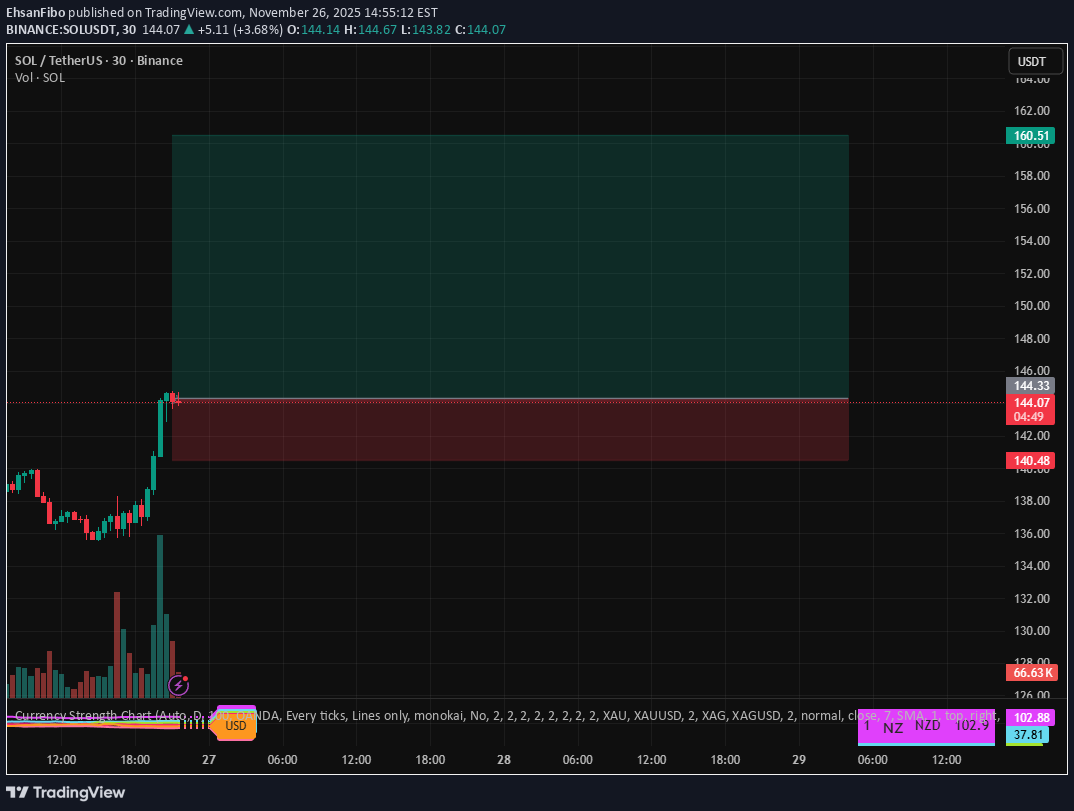Screen dimensions: 1074x811
Task: Click the pink NZD currency strength label
Action: [x=927, y=725]
